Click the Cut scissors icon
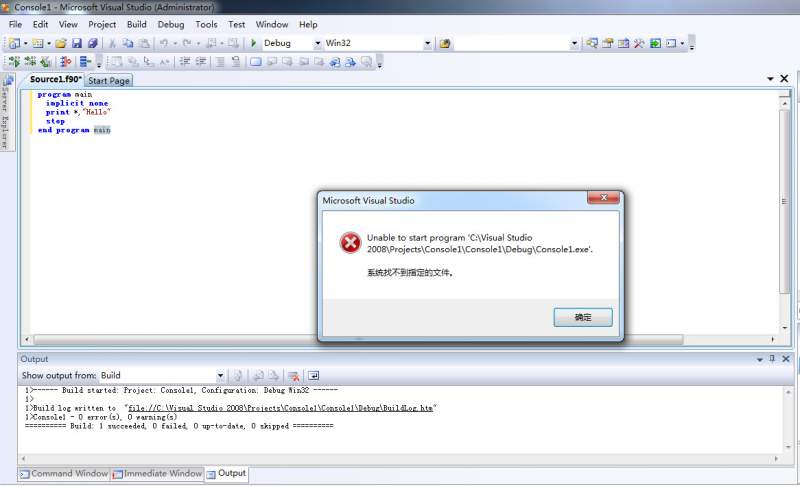Viewport: 800px width, 486px height. pyautogui.click(x=112, y=43)
